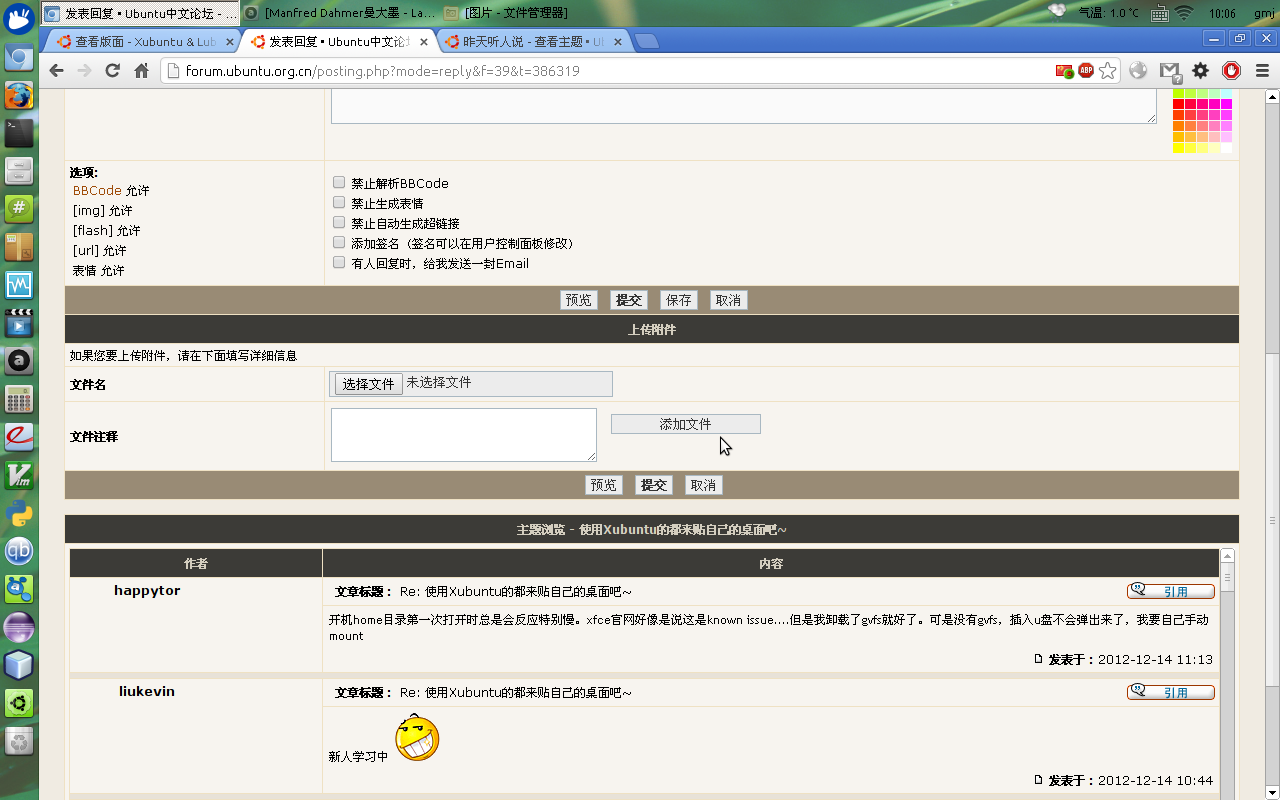This screenshot has width=1280, height=800.
Task: Open the blue cube VirtualBox dock icon
Action: pos(19,665)
